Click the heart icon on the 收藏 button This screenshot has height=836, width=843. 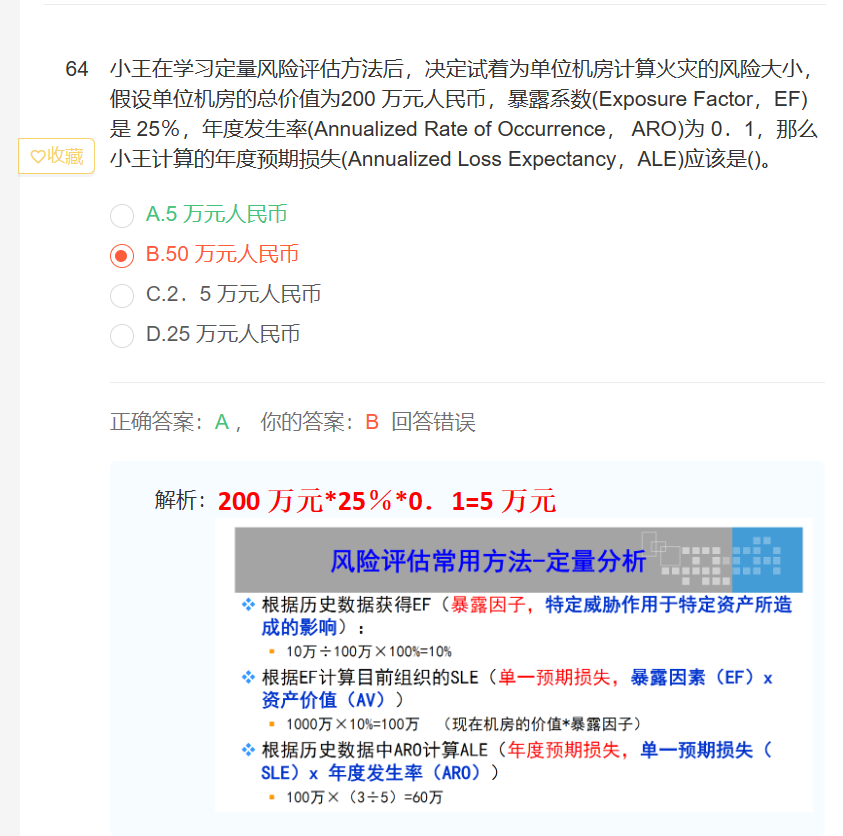pos(38,156)
